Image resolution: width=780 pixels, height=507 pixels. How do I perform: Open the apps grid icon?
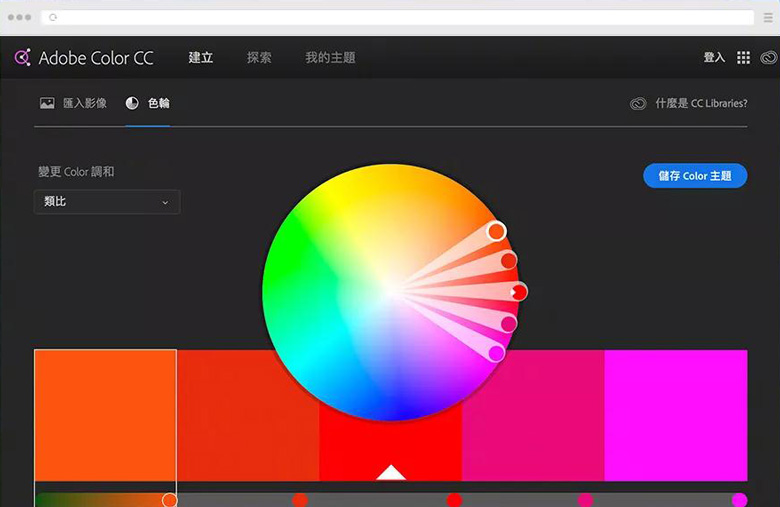coord(743,58)
